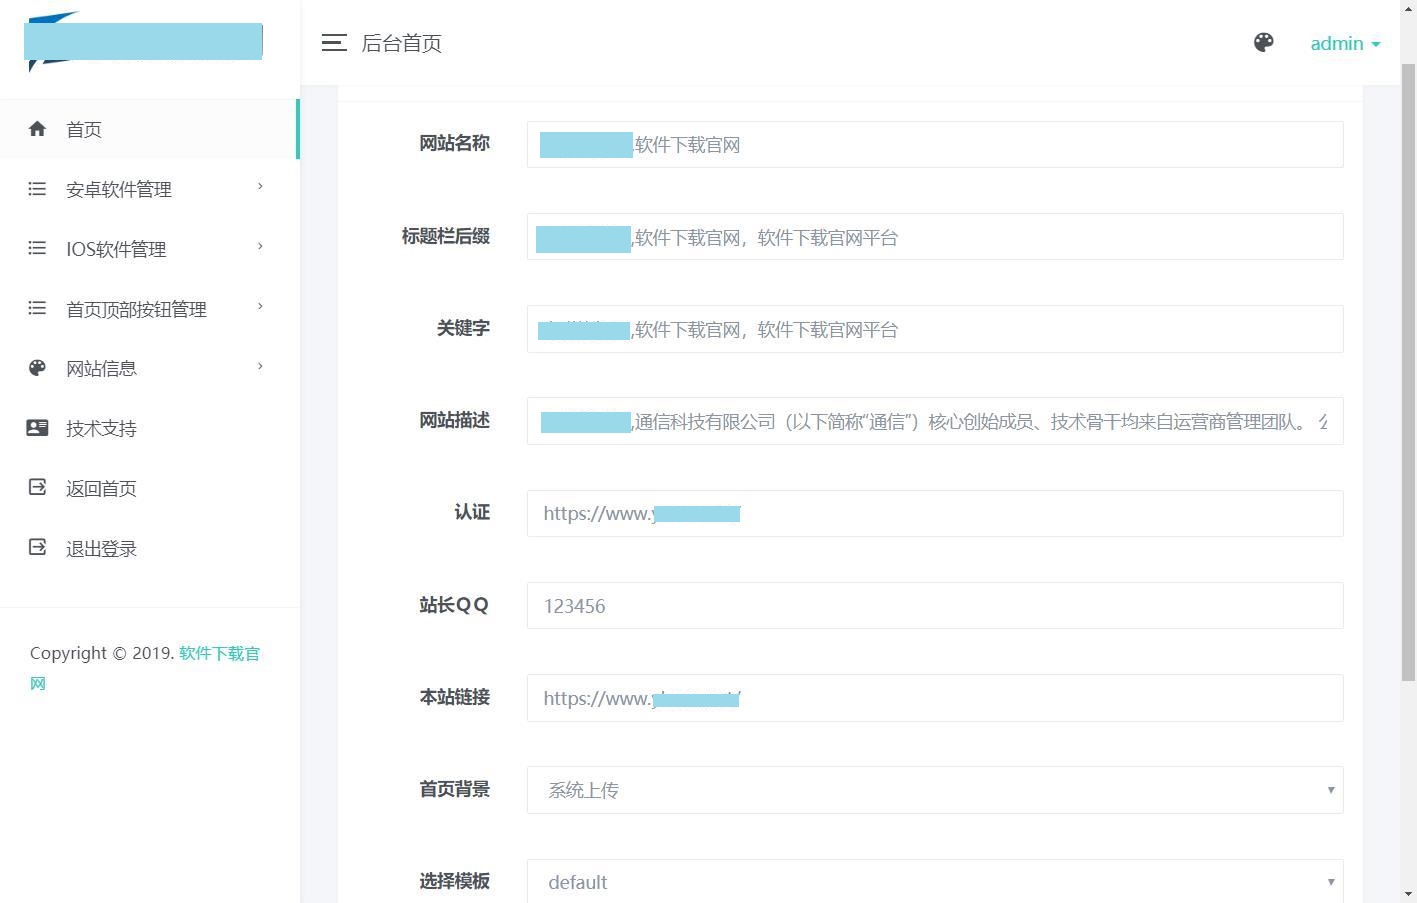Click the exit icon beside 返回首页
This screenshot has height=903, width=1417.
(x=37, y=488)
